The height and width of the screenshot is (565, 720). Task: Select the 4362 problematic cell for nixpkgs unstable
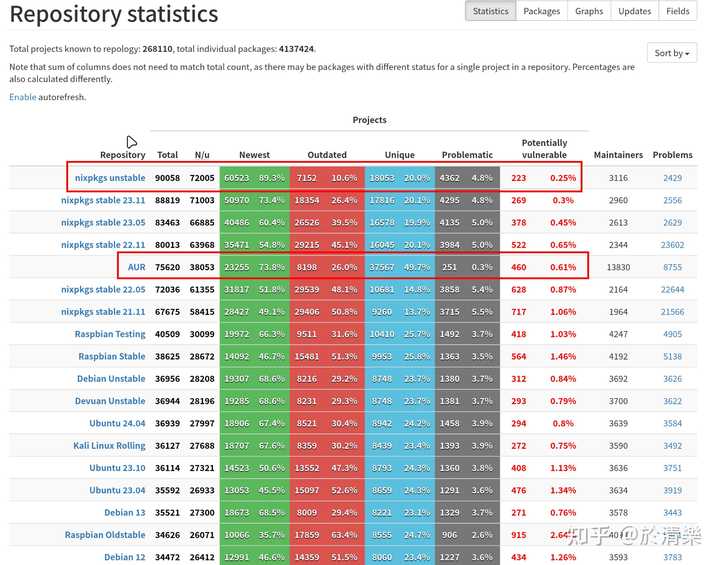pos(449,178)
